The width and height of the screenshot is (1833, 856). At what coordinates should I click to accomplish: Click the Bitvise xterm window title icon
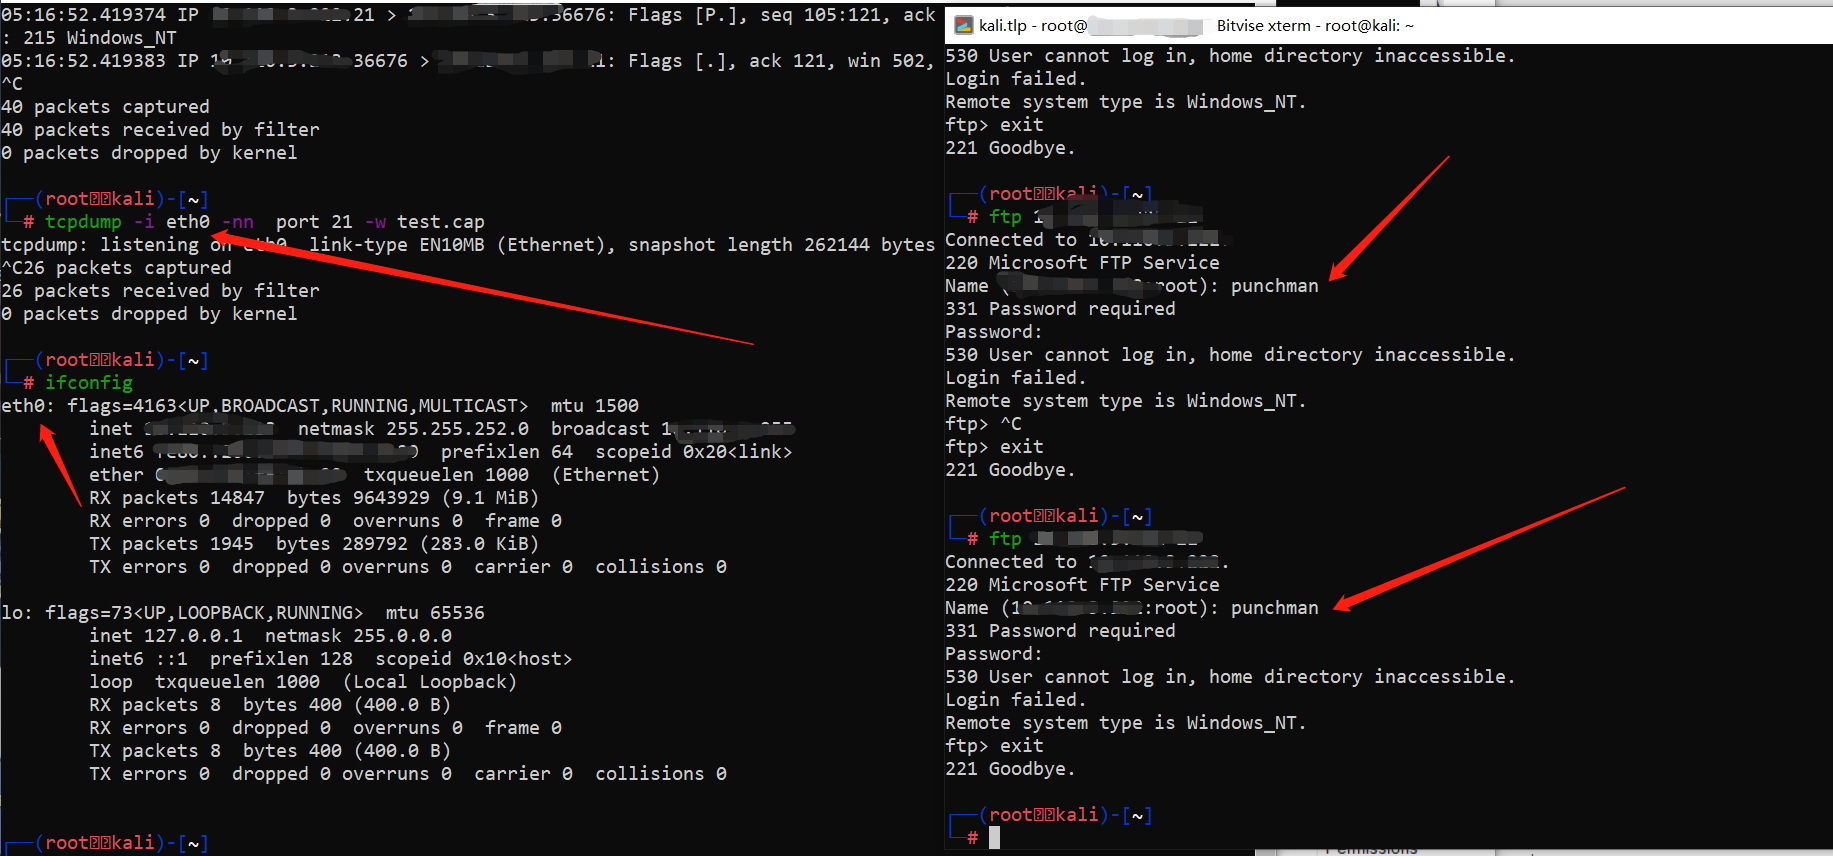[x=963, y=25]
